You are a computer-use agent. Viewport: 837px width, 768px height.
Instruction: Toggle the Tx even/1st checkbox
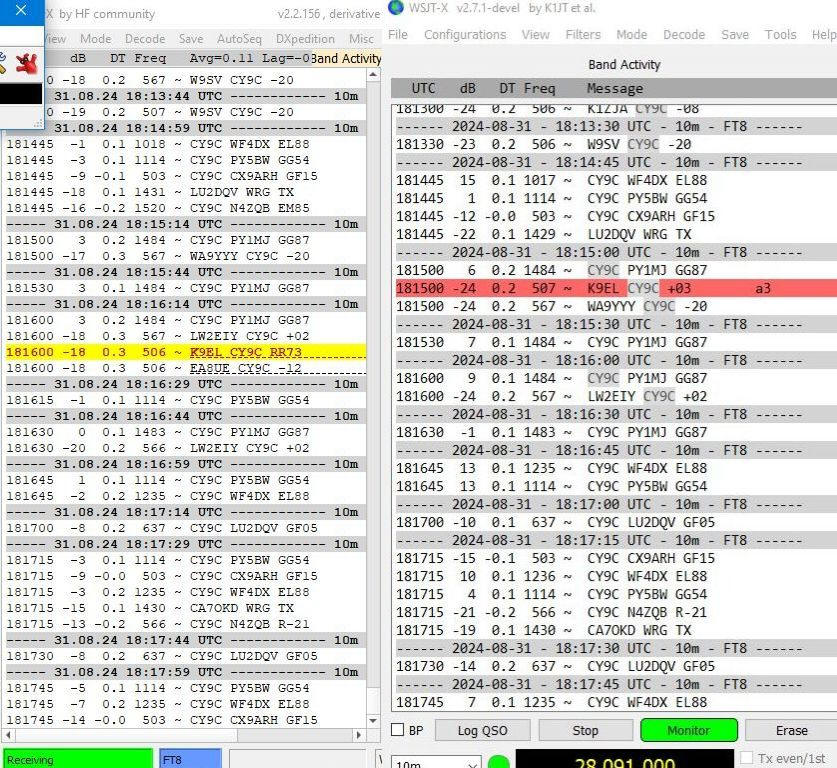[747, 759]
